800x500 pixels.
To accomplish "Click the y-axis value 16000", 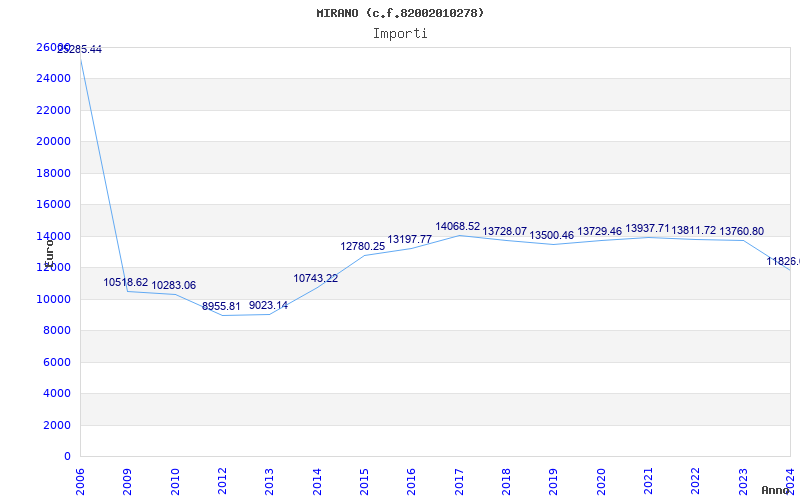I will pyautogui.click(x=53, y=205).
